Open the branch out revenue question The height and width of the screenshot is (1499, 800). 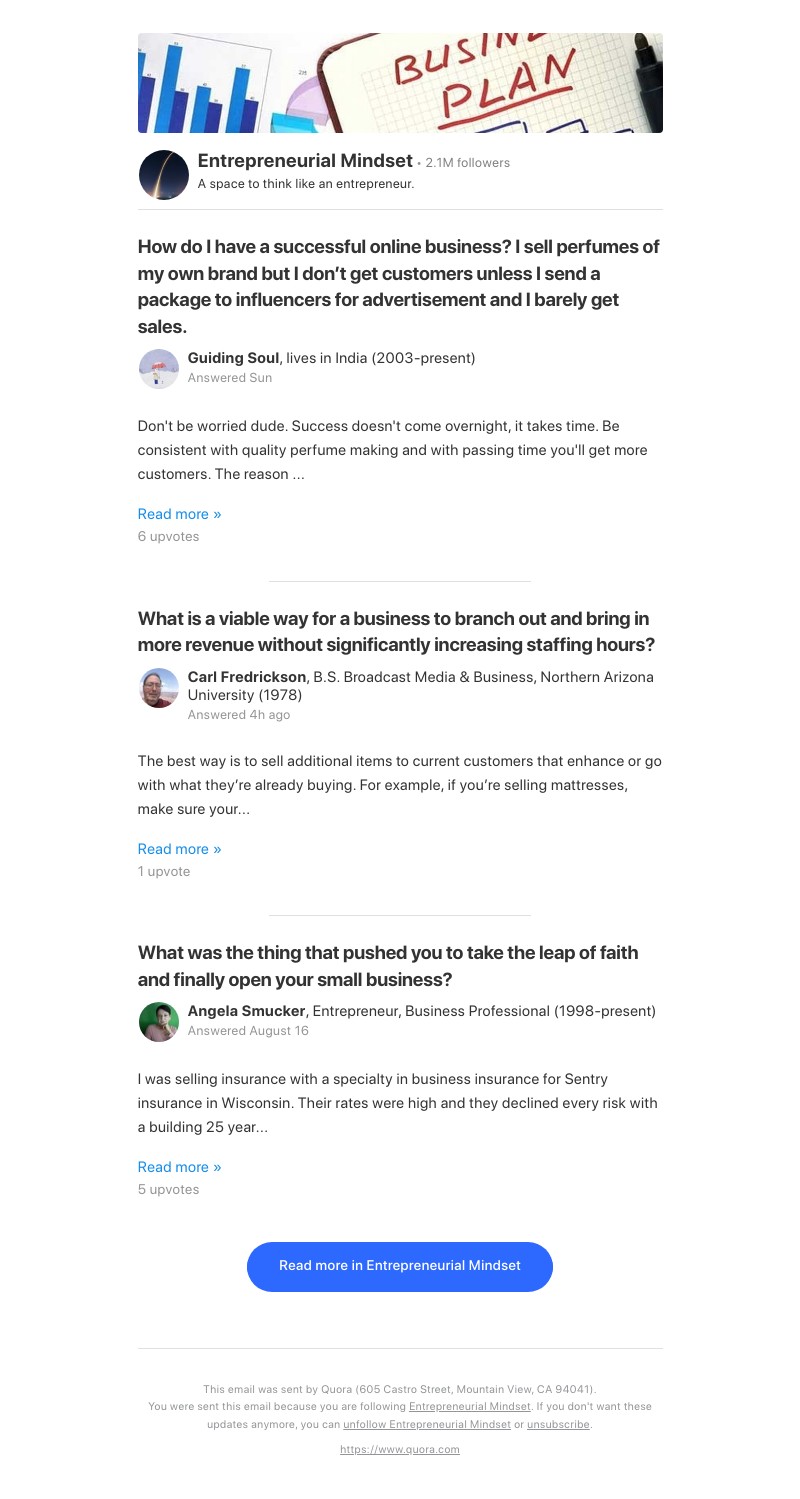[x=397, y=631]
